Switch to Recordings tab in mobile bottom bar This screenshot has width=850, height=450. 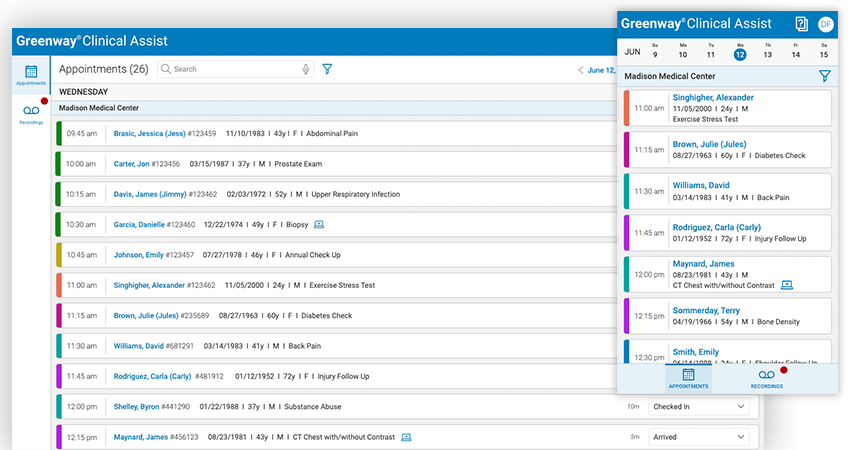[767, 378]
